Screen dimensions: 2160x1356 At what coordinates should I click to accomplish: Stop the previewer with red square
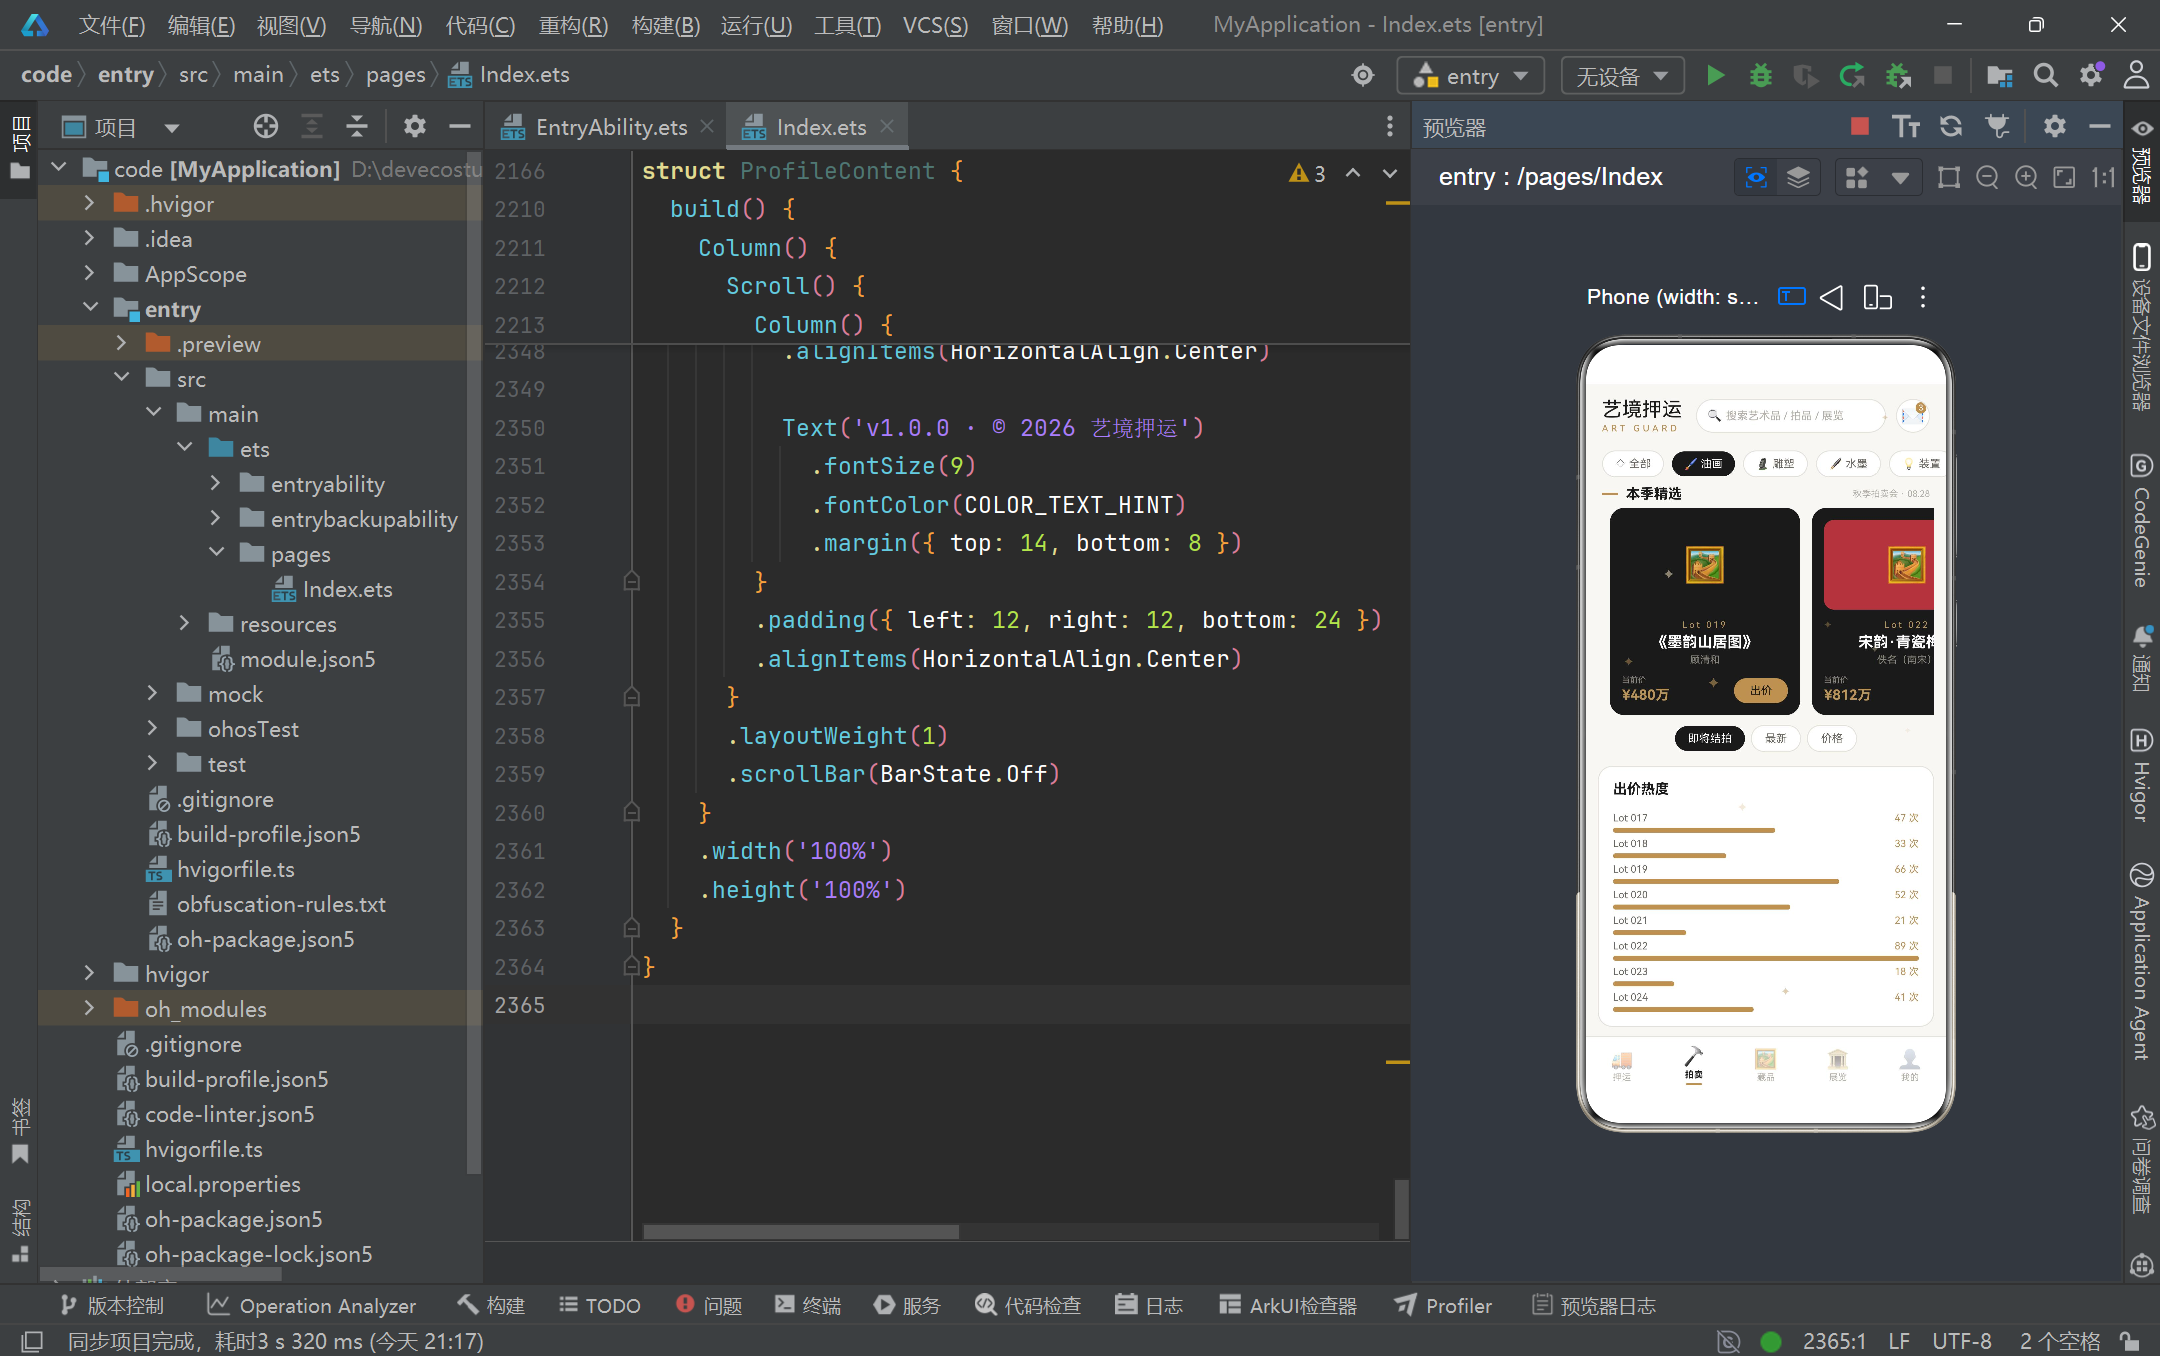[1860, 127]
